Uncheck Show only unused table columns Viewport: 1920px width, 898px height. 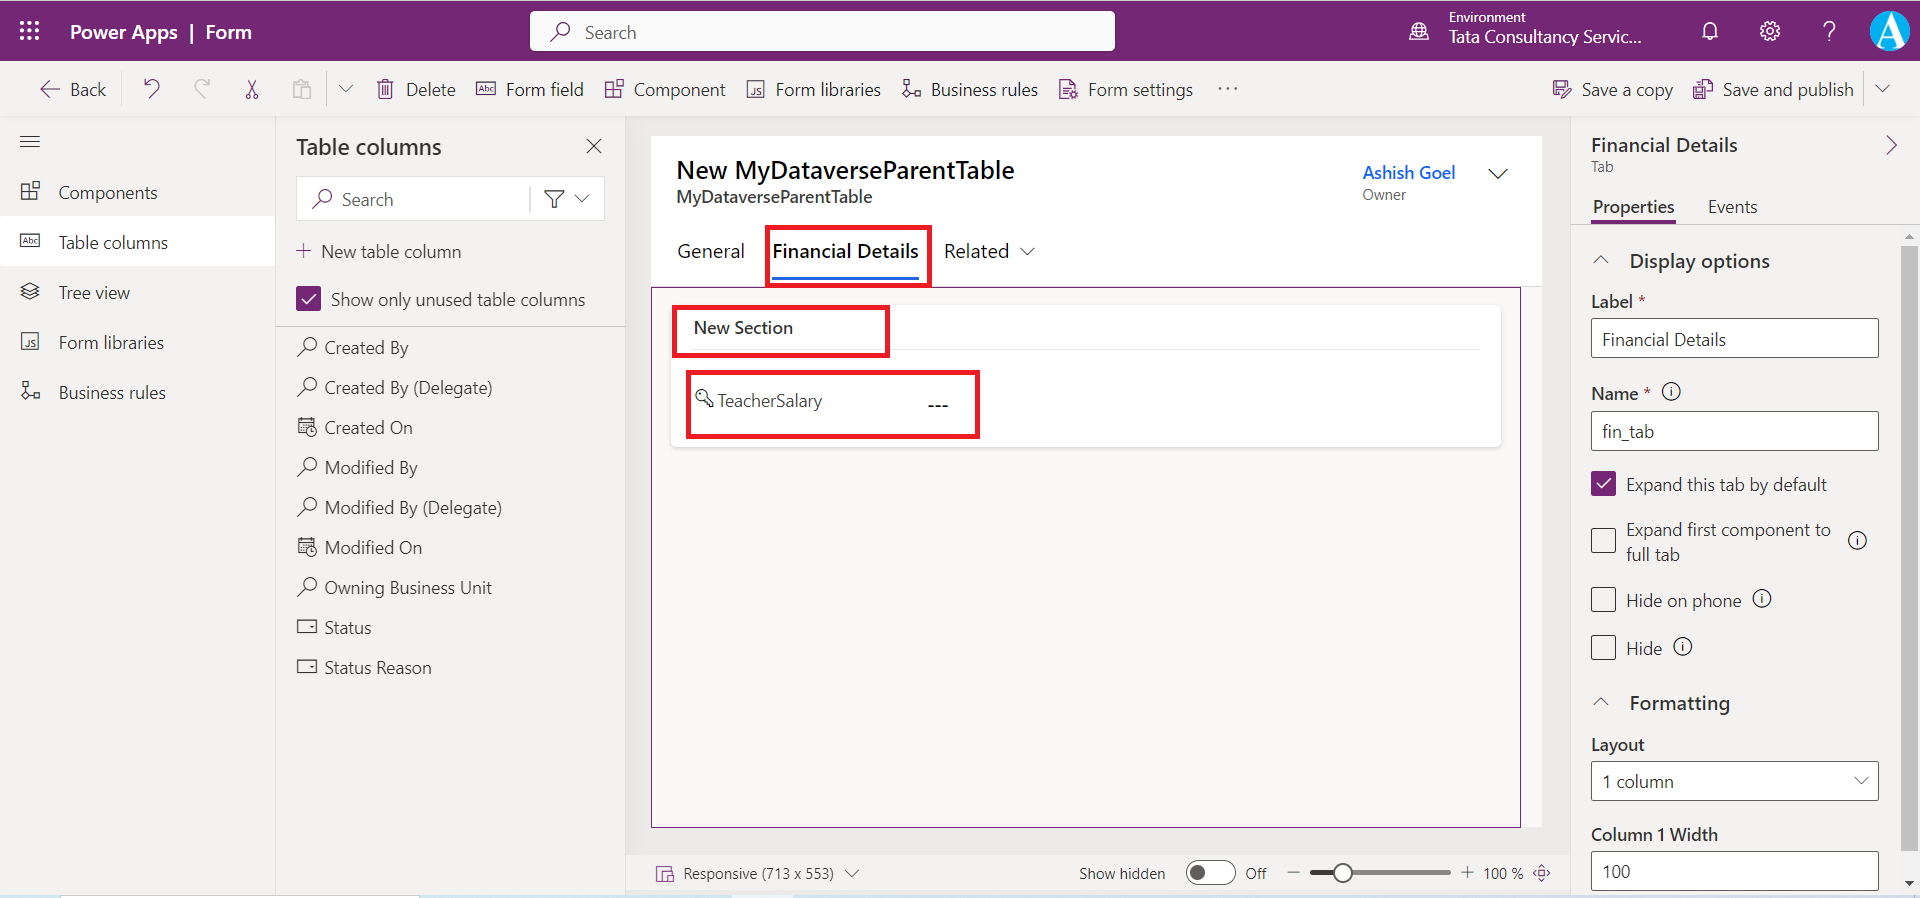click(309, 299)
